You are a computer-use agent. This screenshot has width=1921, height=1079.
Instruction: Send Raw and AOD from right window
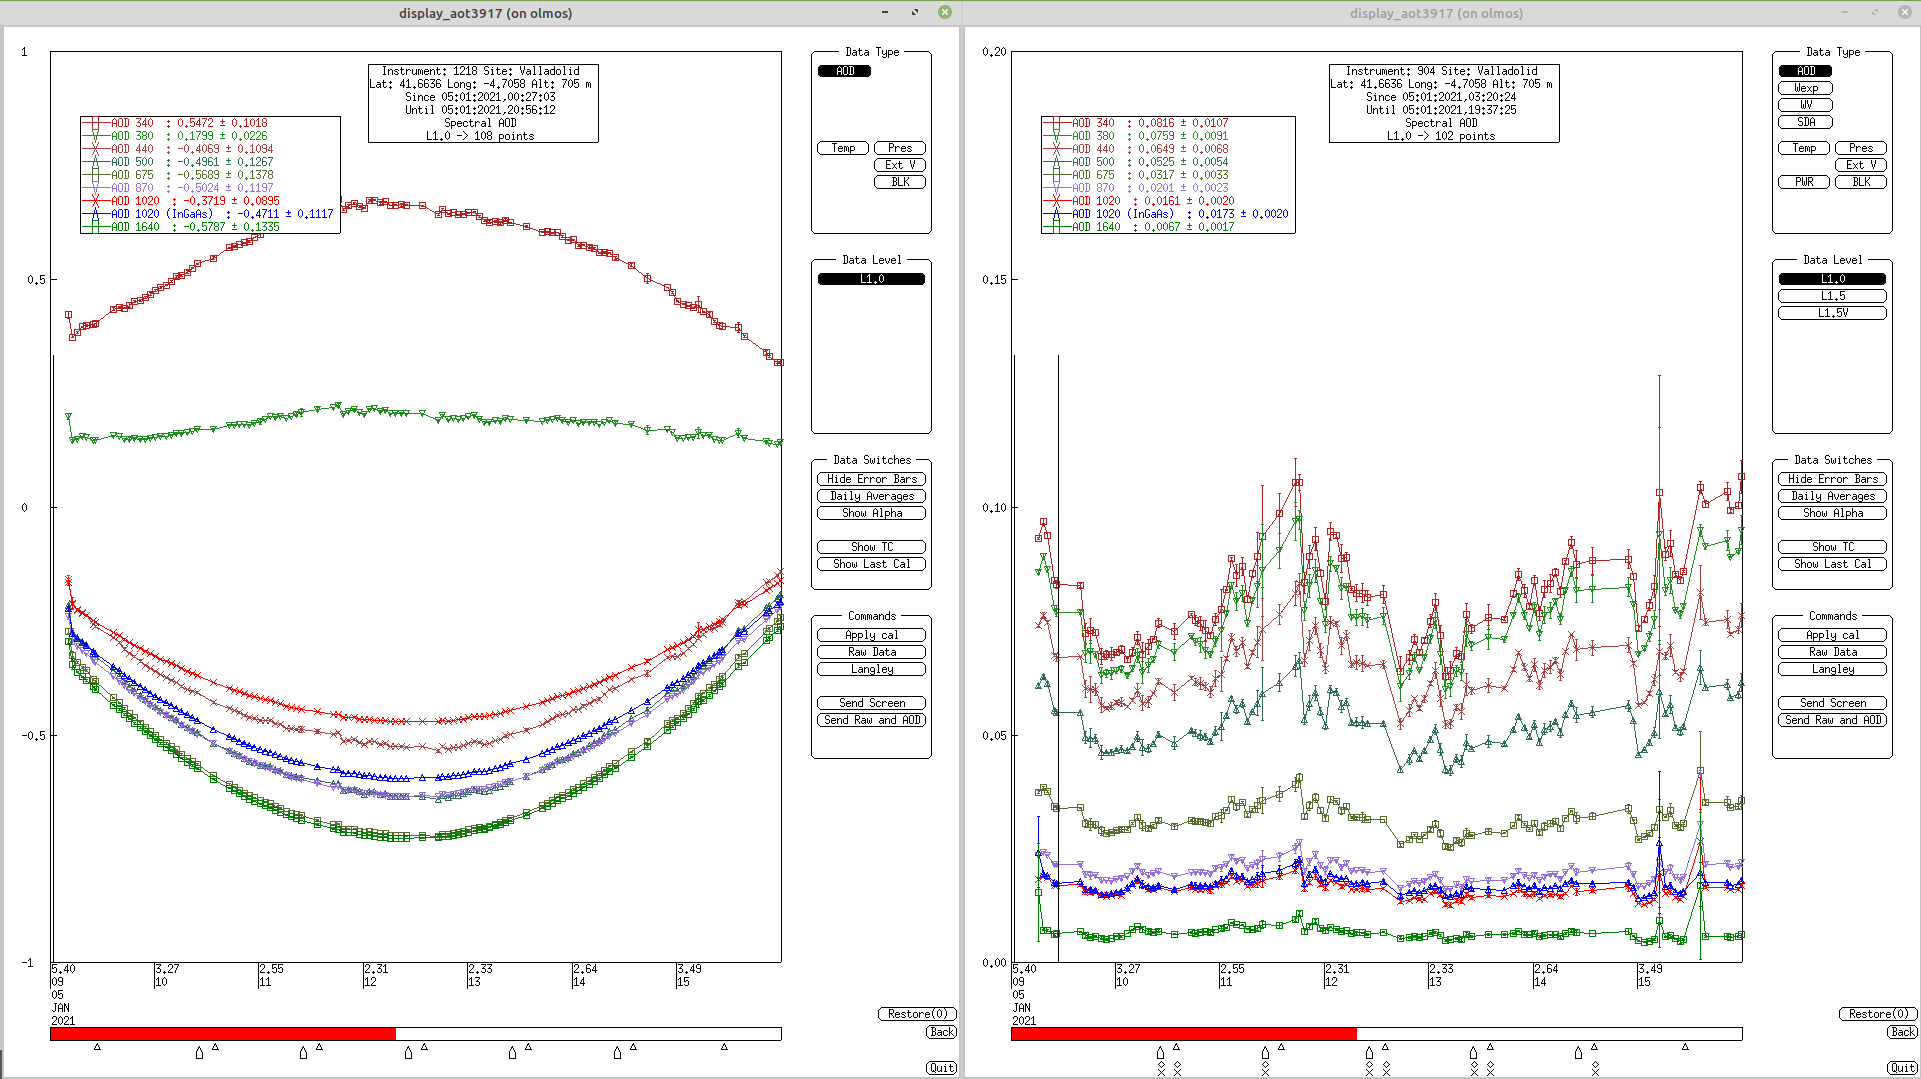pos(1832,720)
